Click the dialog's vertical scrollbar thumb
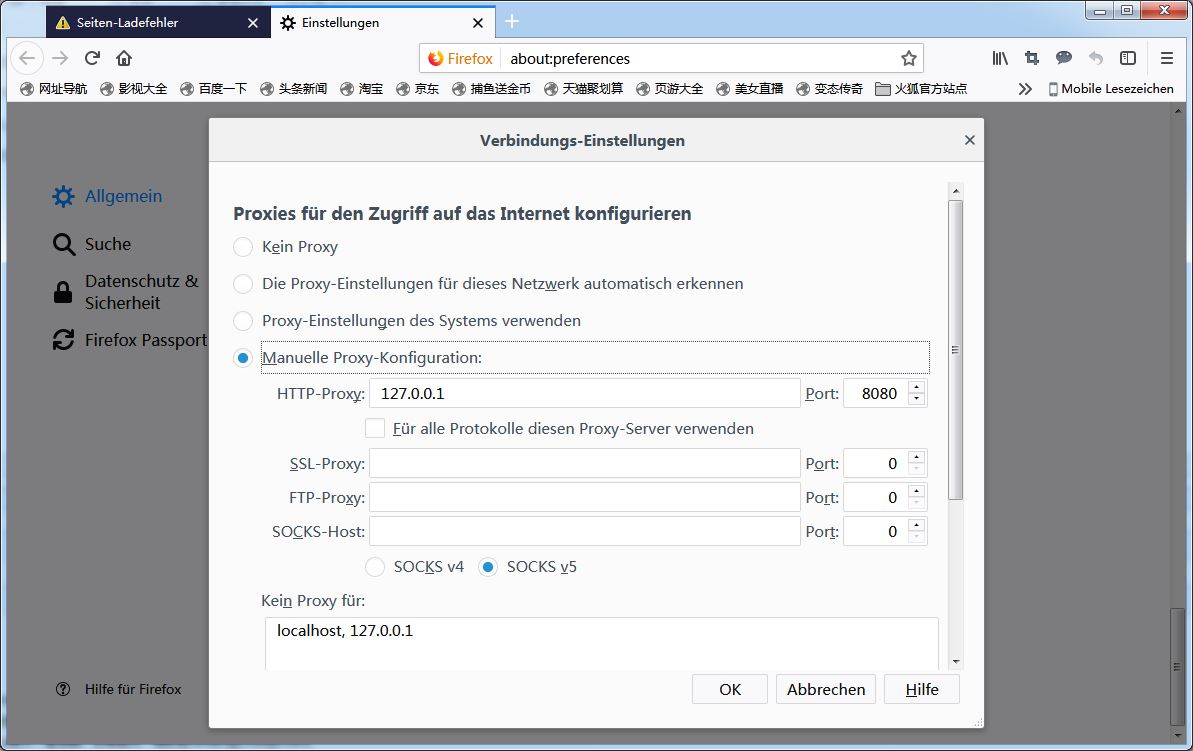The image size is (1193, 751). click(956, 350)
